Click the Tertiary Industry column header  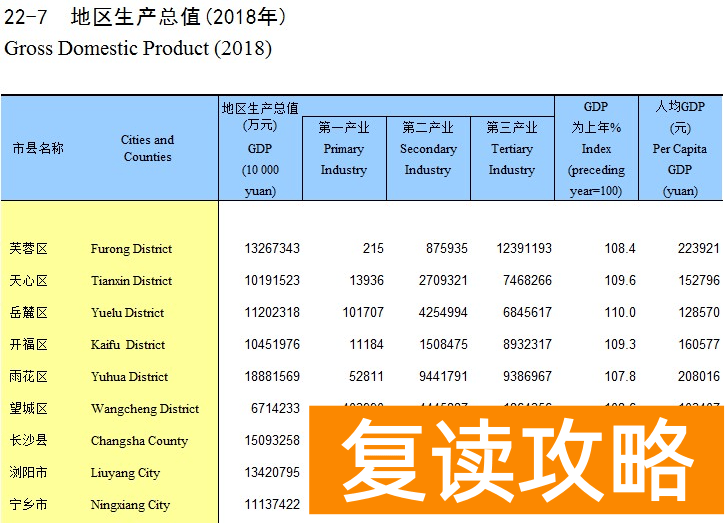[x=512, y=148]
